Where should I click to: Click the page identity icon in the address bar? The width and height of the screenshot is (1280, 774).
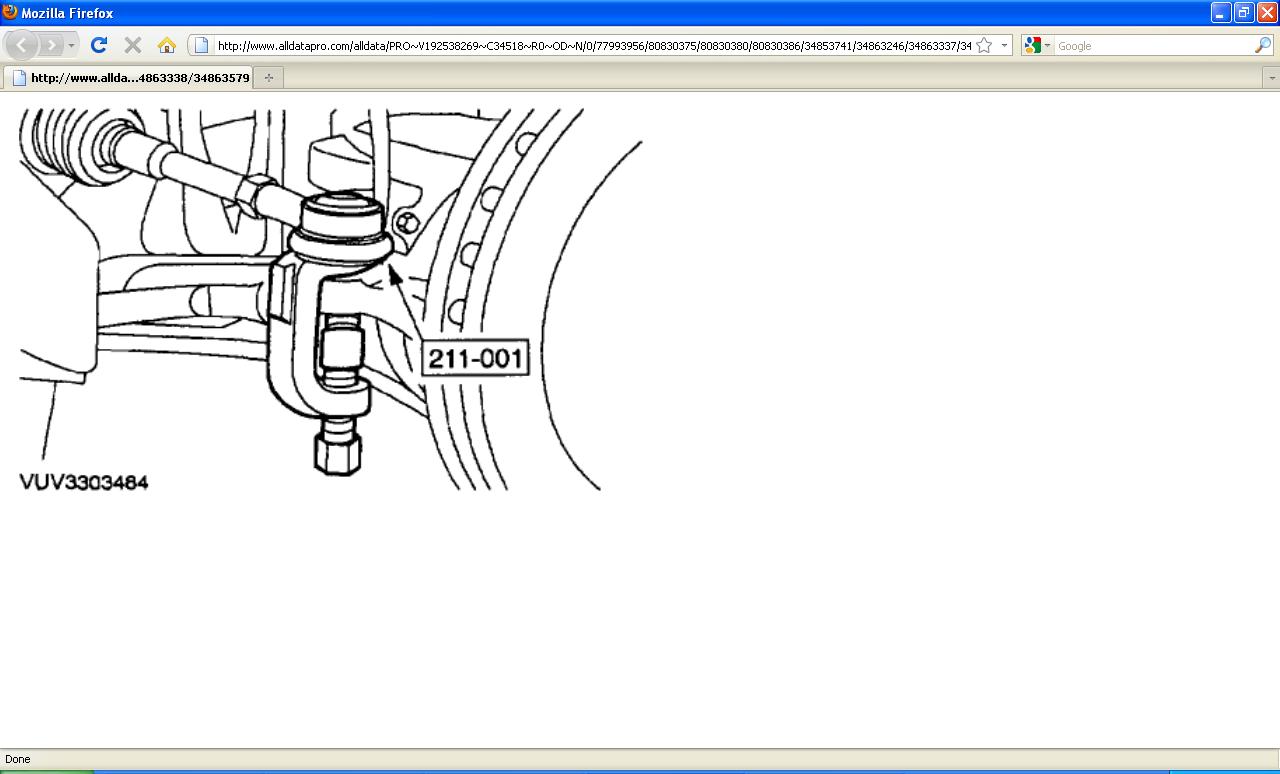click(201, 45)
